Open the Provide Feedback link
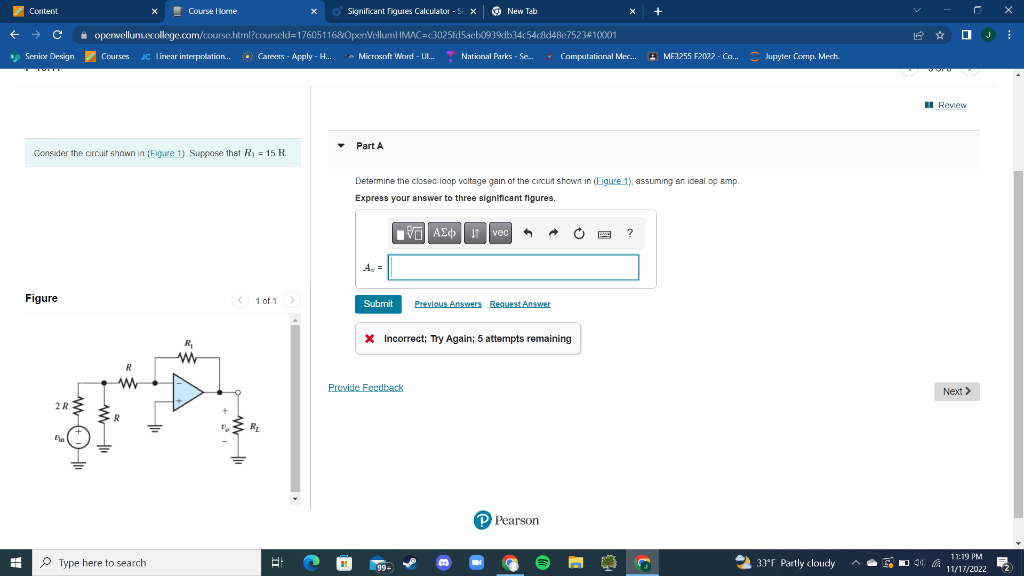Screen dimensions: 1024x576 (366, 387)
